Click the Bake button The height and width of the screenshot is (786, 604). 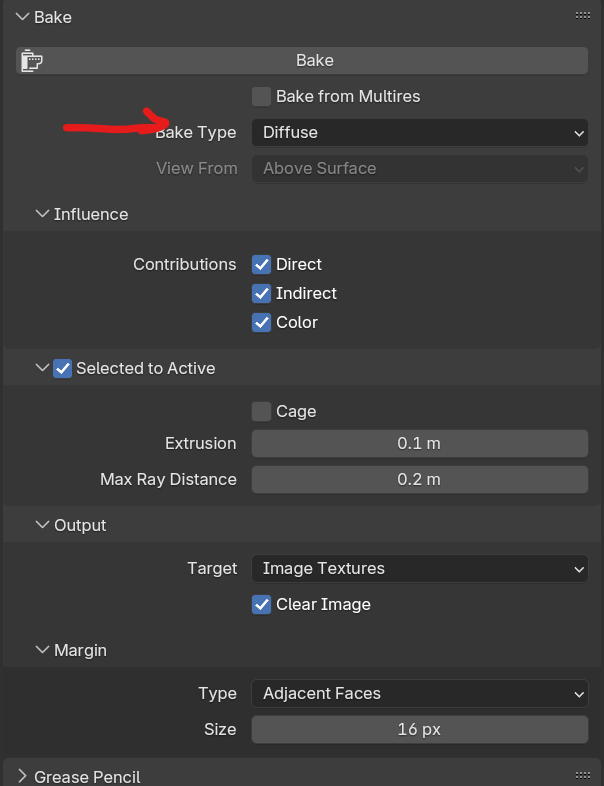pos(302,61)
